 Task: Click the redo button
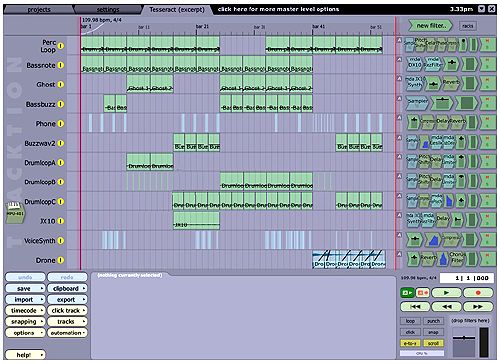pyautogui.click(x=67, y=277)
